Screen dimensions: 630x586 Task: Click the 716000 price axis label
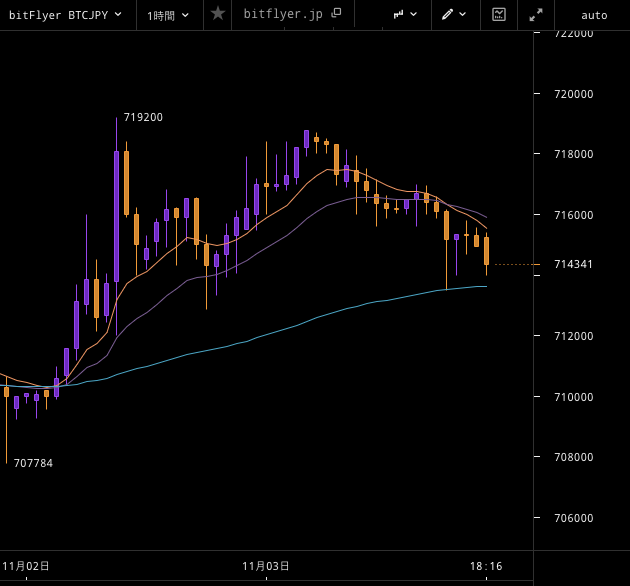point(574,215)
